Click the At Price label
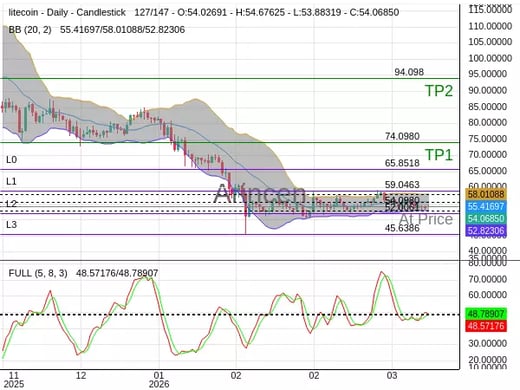Screen dimensions: 520x390 click(x=426, y=219)
